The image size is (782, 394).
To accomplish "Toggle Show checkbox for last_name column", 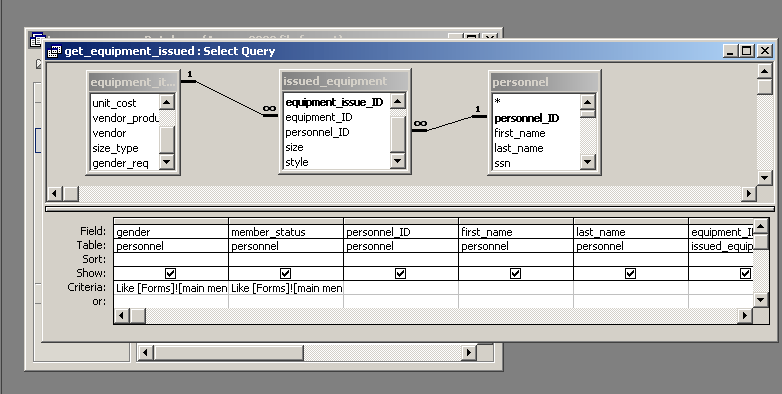I will tap(630, 273).
